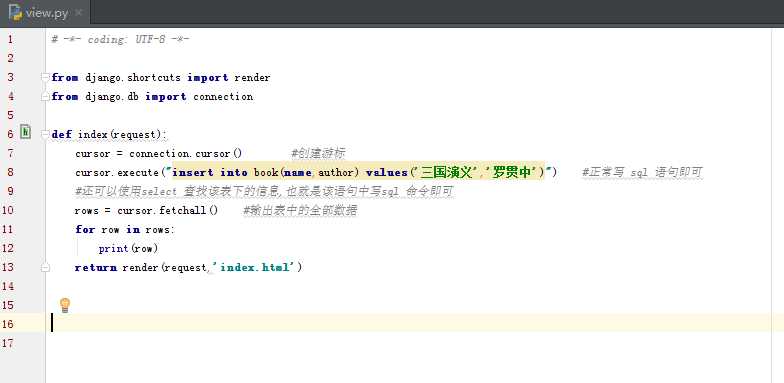Click print(row) on line 12
Image resolution: width=784 pixels, height=383 pixels.
[128, 248]
